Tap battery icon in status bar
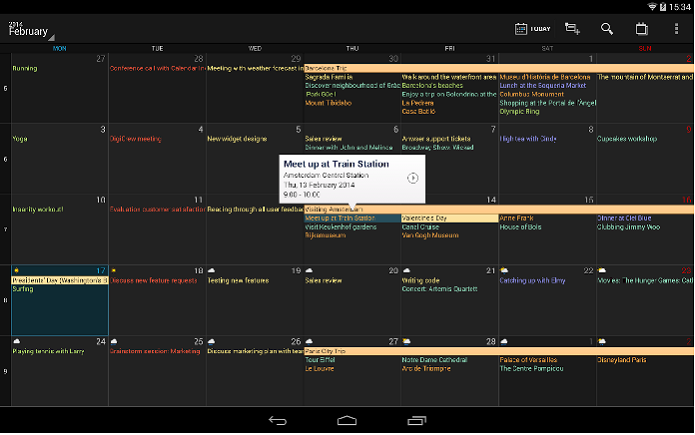Screen dimensions: 695x435 pos(663,7)
